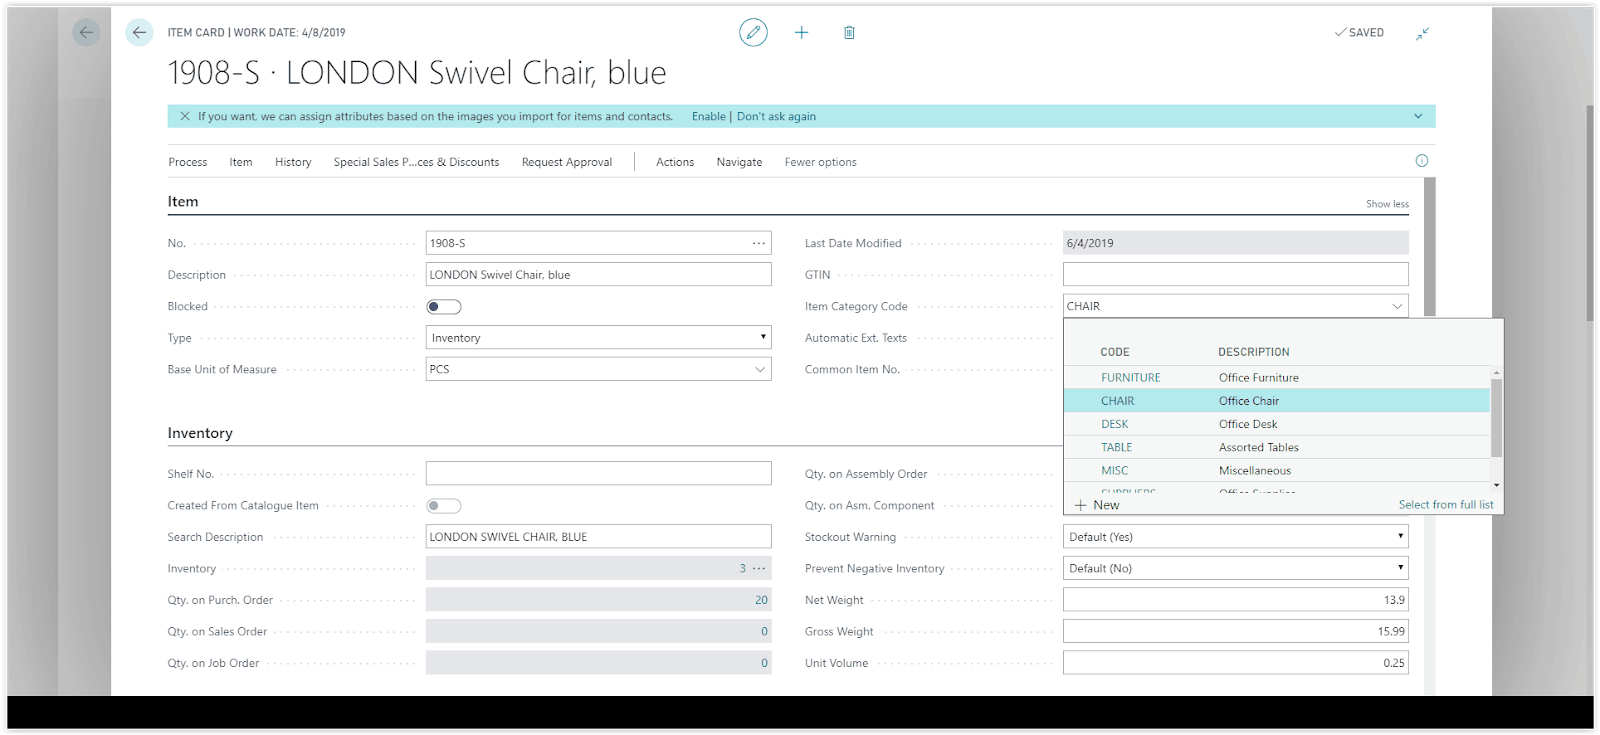This screenshot has height=735, width=1600.
Task: Open the Request Approval menu
Action: click(x=567, y=162)
